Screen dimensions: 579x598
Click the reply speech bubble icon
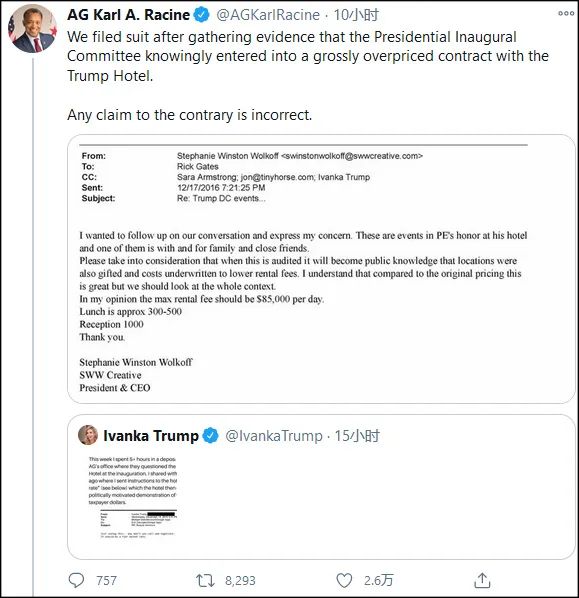(x=76, y=580)
